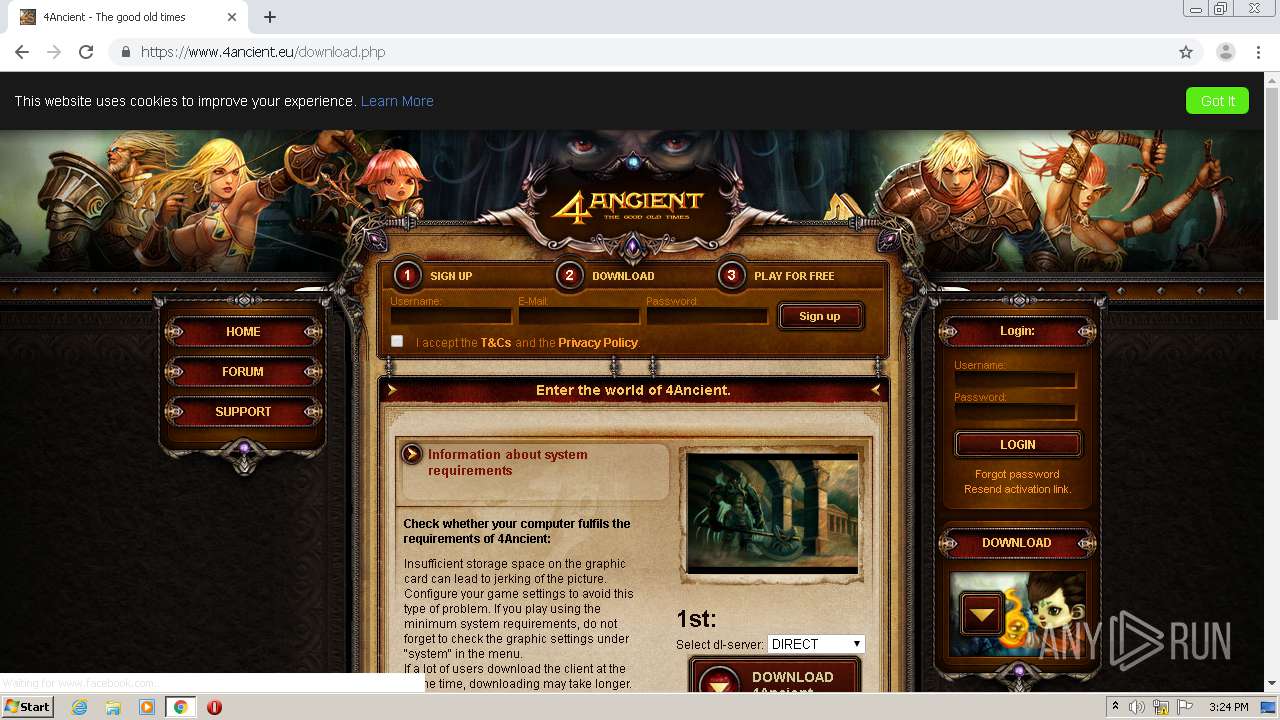Click Forgot password link
The width and height of the screenshot is (1280, 720).
(x=1017, y=474)
